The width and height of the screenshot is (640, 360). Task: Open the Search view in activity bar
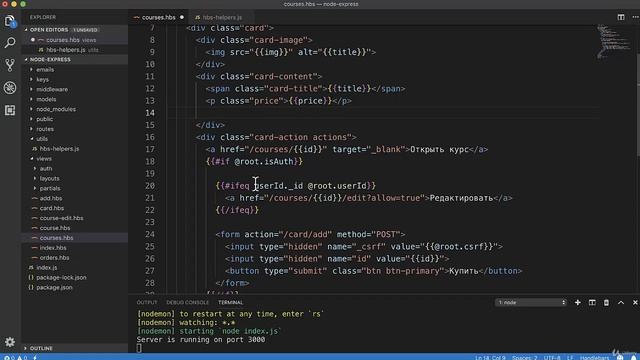10,43
